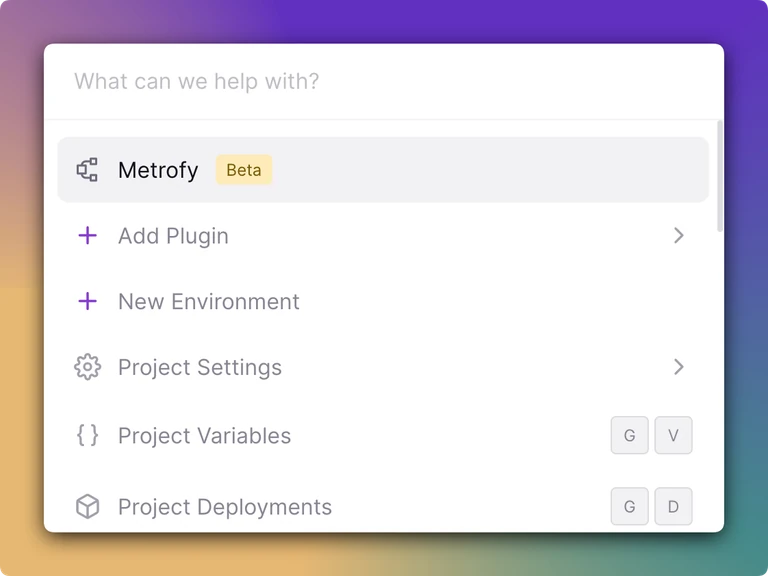Screen dimensions: 768x576
Task: Click the Metrofy node-diagram icon
Action: click(87, 170)
